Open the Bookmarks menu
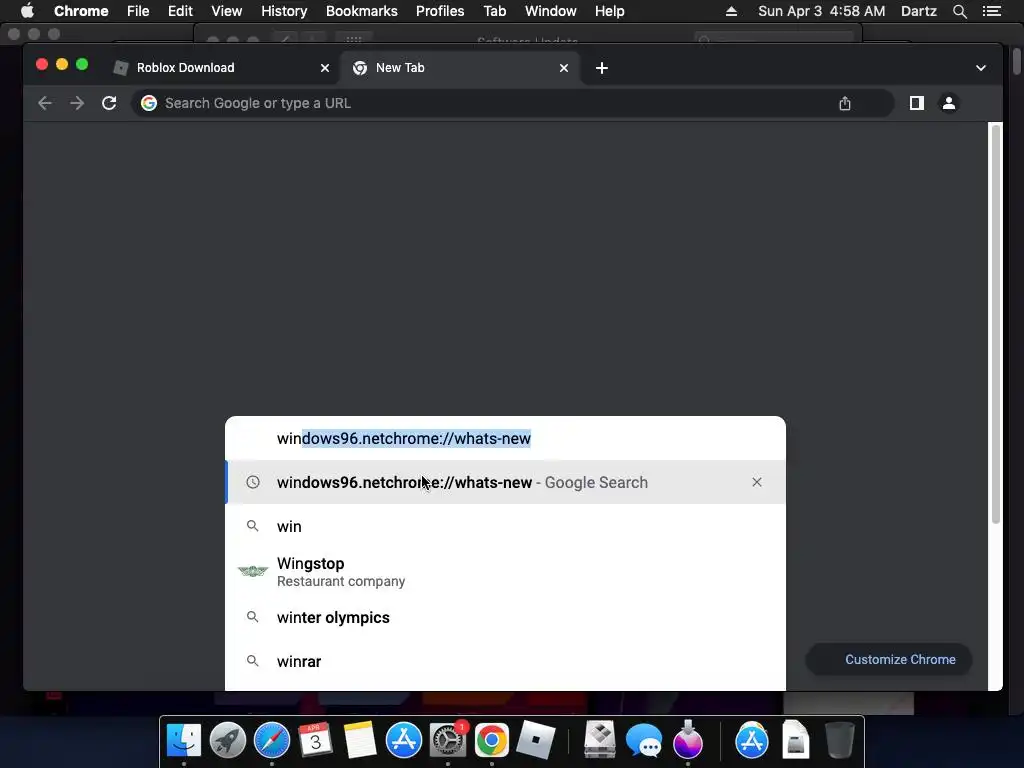Image resolution: width=1024 pixels, height=768 pixels. [x=362, y=11]
